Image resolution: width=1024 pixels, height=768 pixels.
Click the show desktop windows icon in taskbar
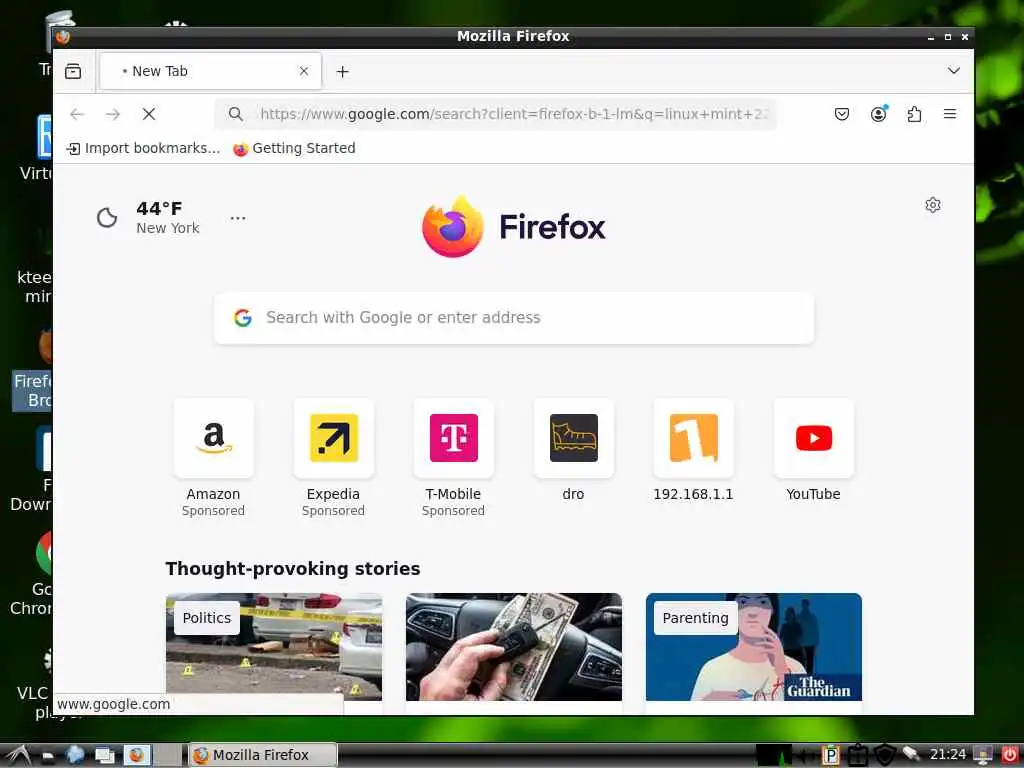(x=104, y=755)
